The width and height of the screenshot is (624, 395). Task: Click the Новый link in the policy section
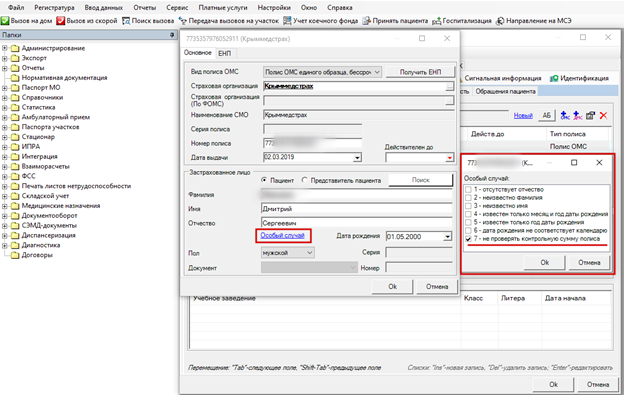click(x=523, y=116)
